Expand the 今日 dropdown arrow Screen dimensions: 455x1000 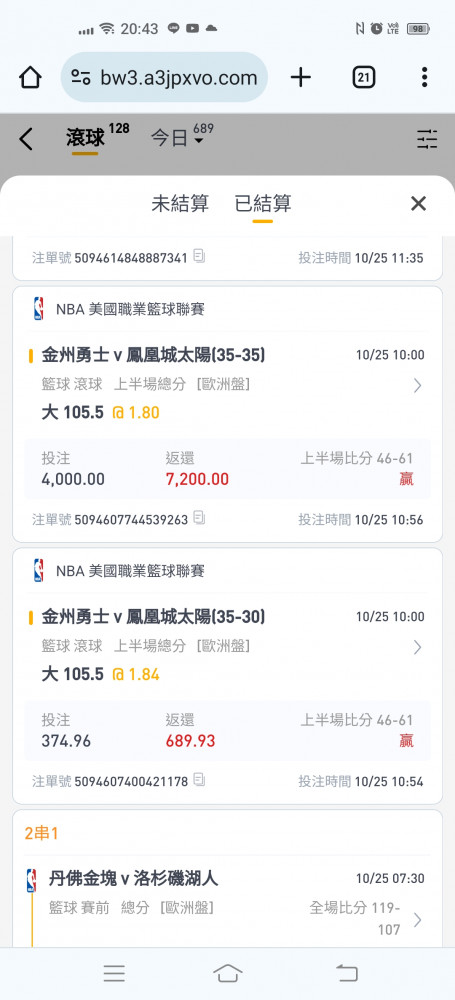click(198, 140)
